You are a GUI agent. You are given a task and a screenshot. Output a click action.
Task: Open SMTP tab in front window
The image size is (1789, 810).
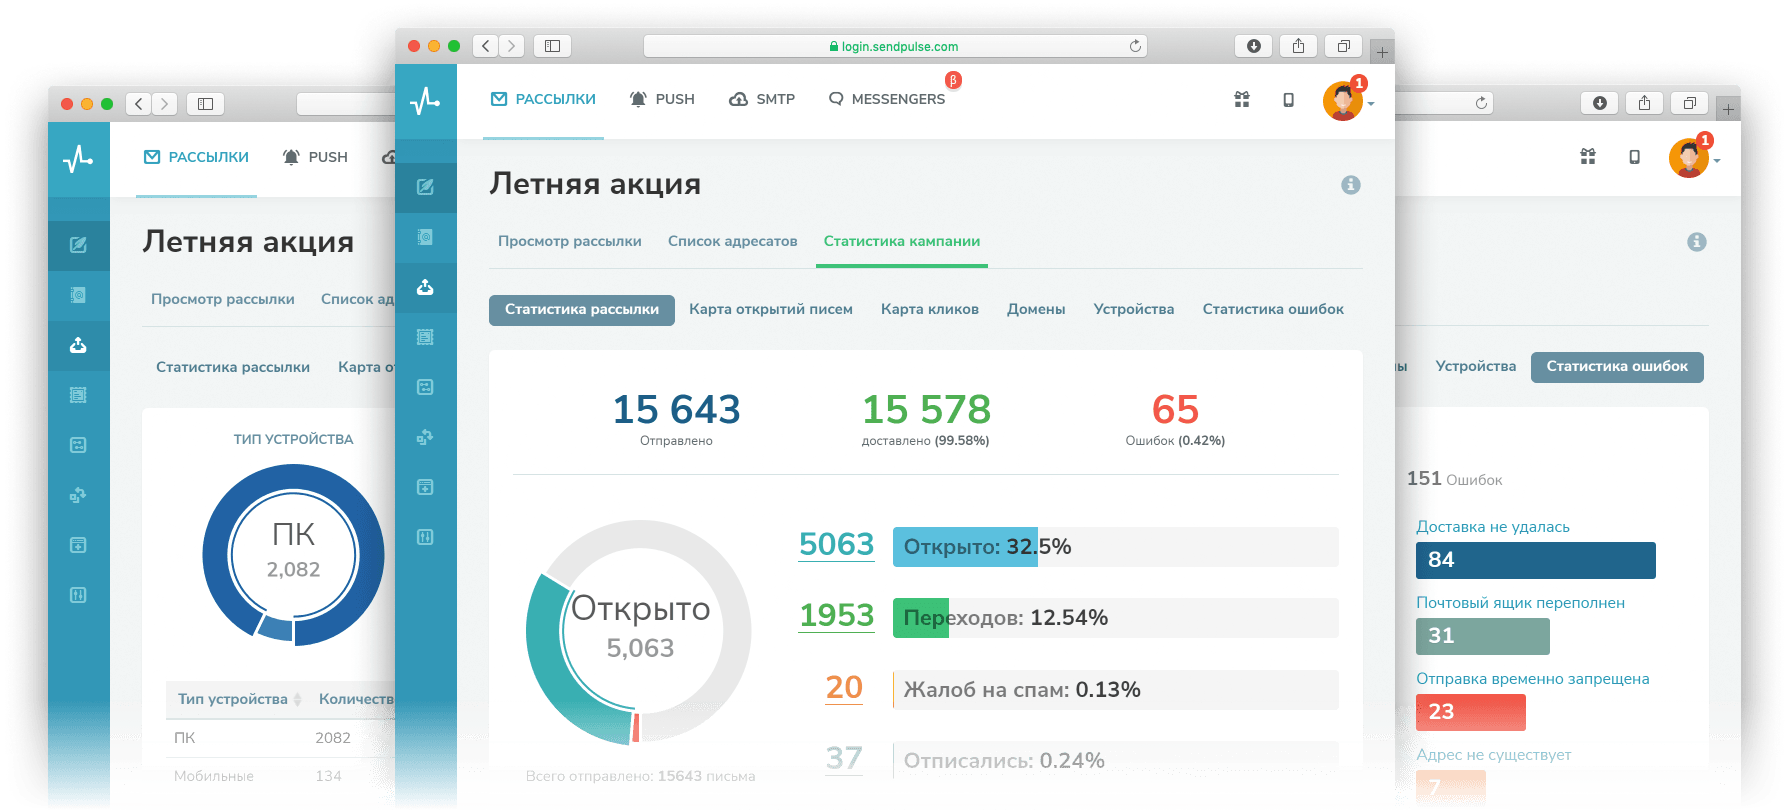coord(762,99)
